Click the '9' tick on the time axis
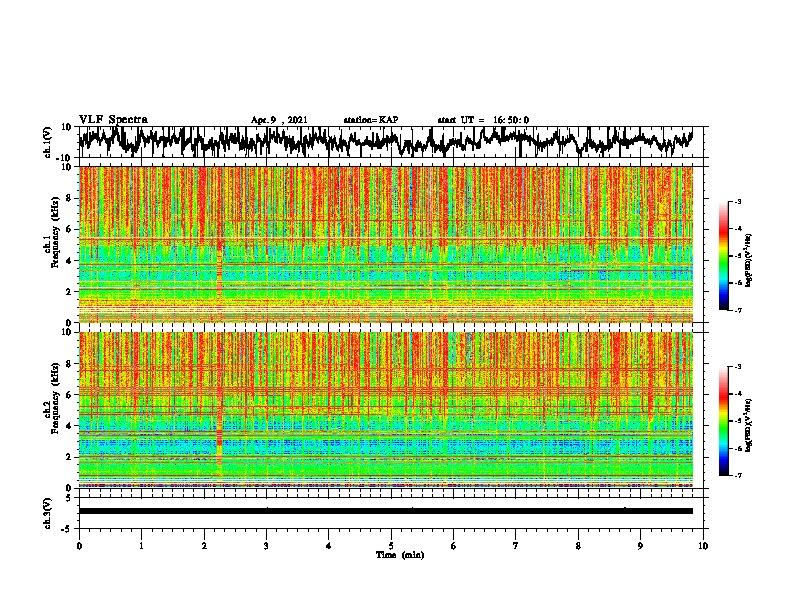 pos(640,546)
